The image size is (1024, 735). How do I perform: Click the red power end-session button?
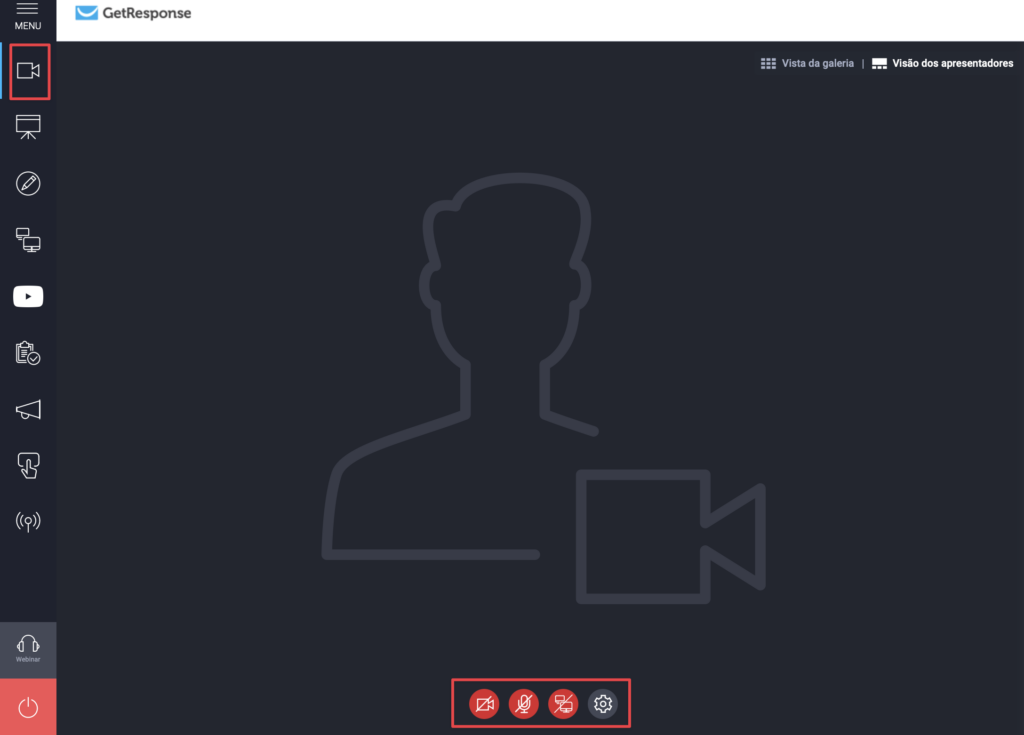(28, 707)
